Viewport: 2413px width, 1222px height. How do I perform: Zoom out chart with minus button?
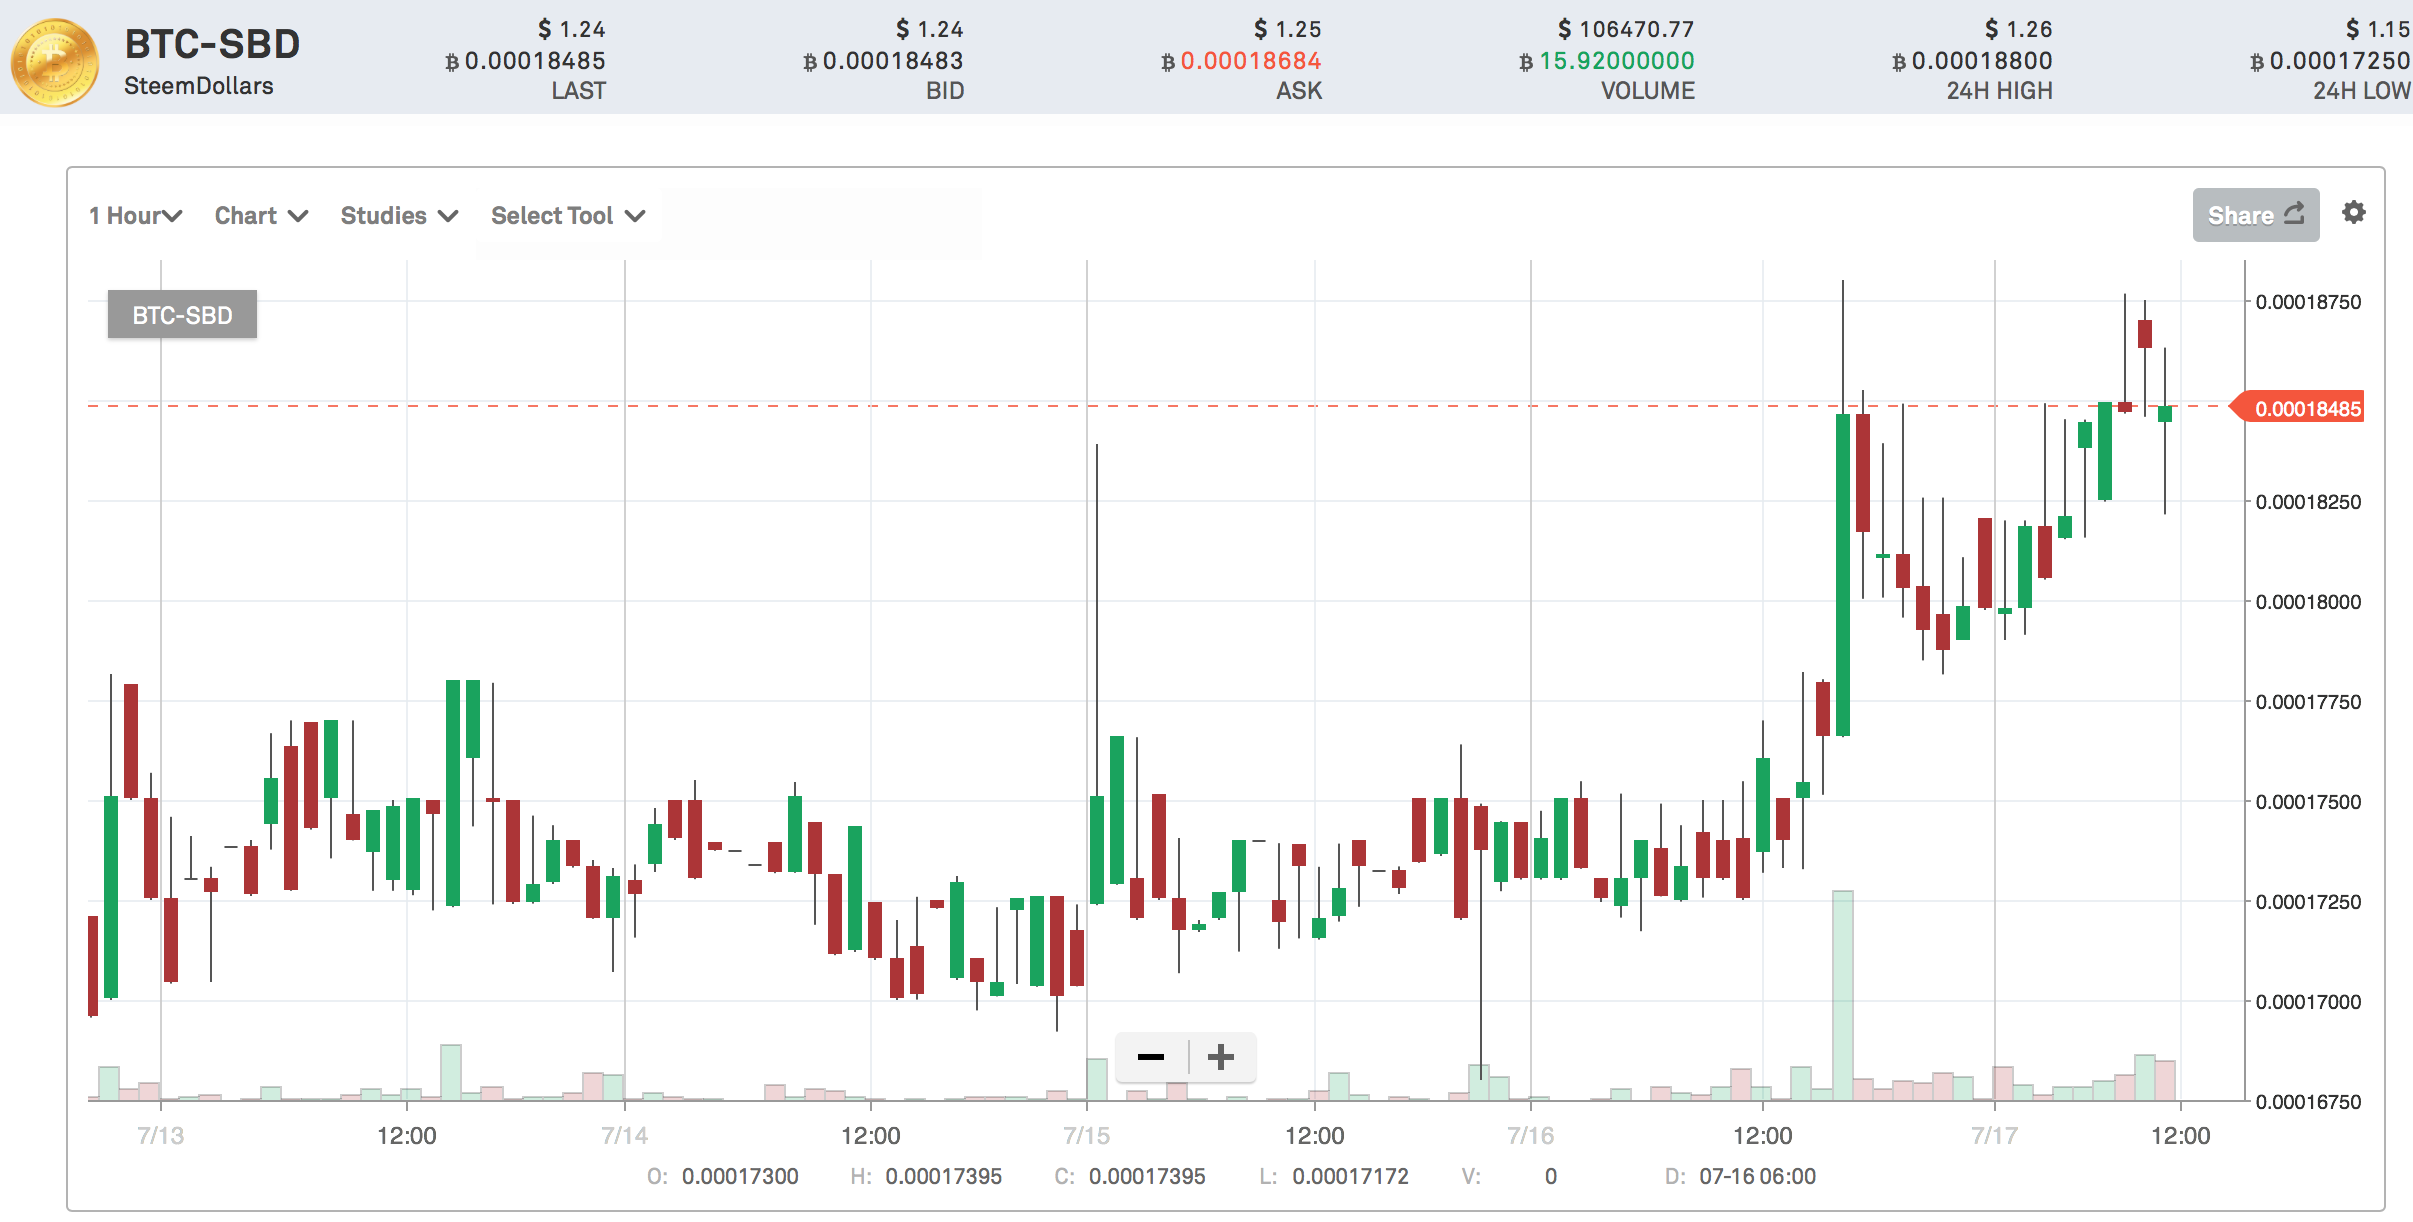click(x=1151, y=1057)
